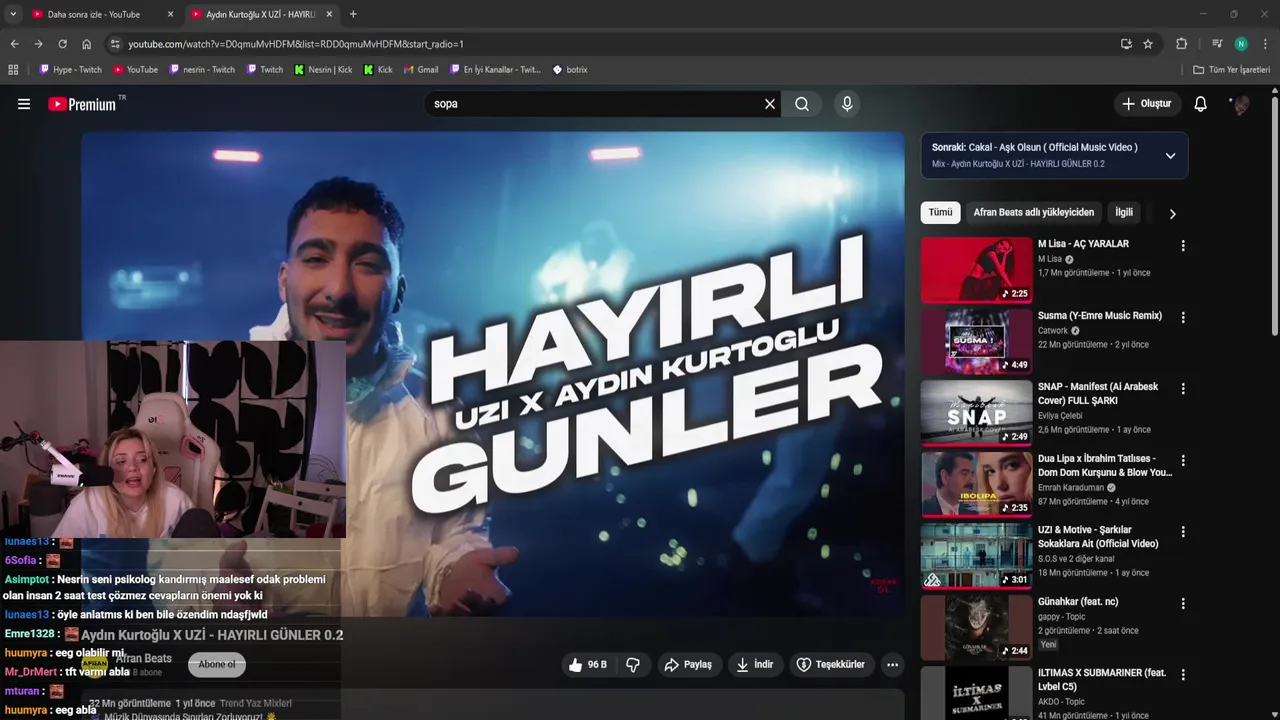
Task: Open a new browser tab
Action: [x=353, y=14]
